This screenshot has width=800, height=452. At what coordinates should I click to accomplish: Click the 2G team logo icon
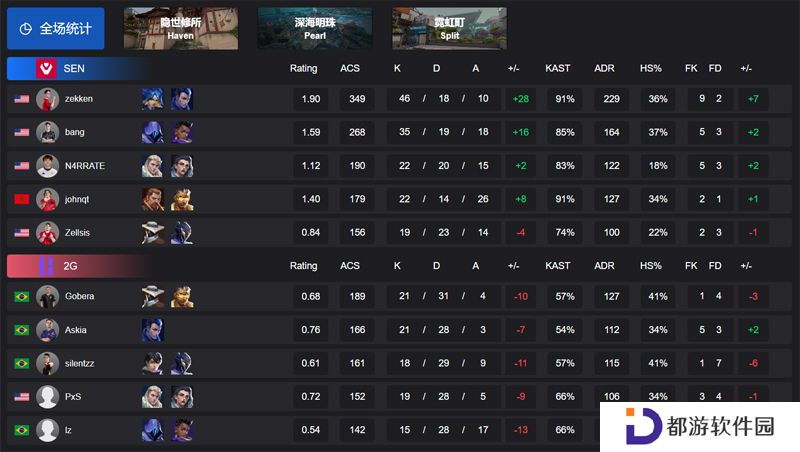click(x=46, y=266)
